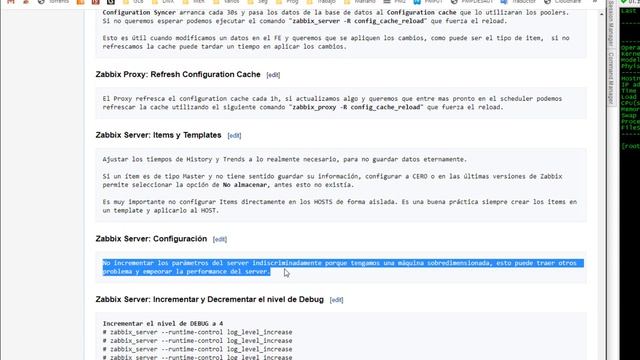The image size is (640, 360).
Task: Open edit link beside Items y Templates heading
Action: coord(234,136)
